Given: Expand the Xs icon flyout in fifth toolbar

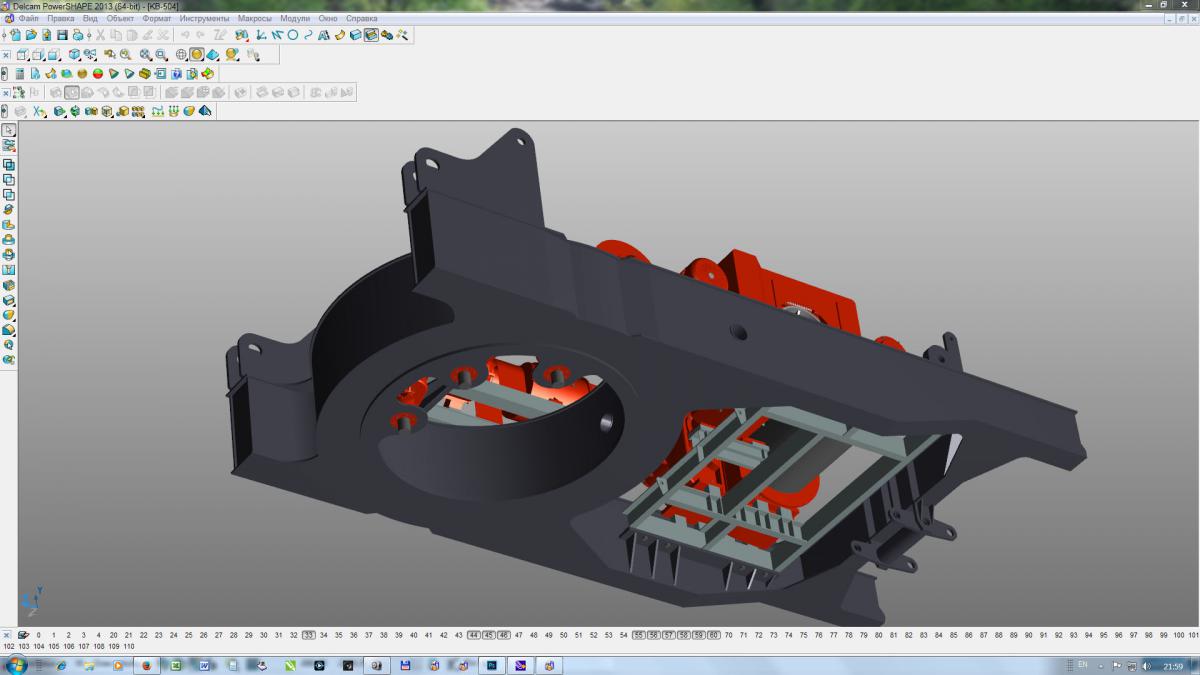Looking at the screenshot, I should (39, 111).
